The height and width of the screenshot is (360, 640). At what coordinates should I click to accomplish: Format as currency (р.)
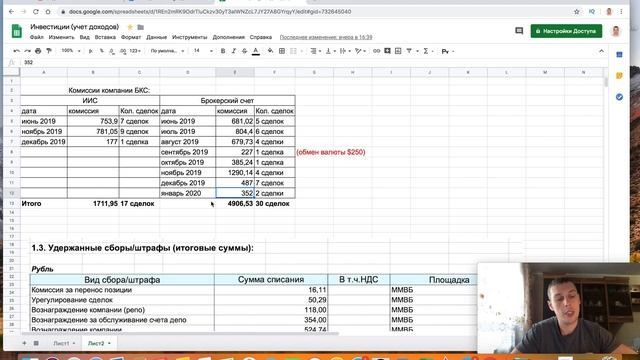click(x=91, y=51)
